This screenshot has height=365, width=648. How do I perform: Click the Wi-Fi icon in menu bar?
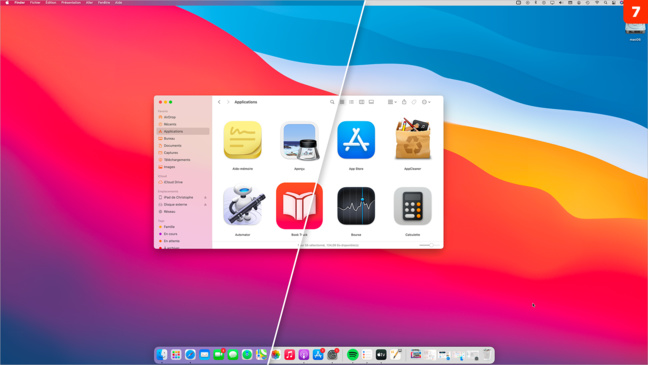597,2
